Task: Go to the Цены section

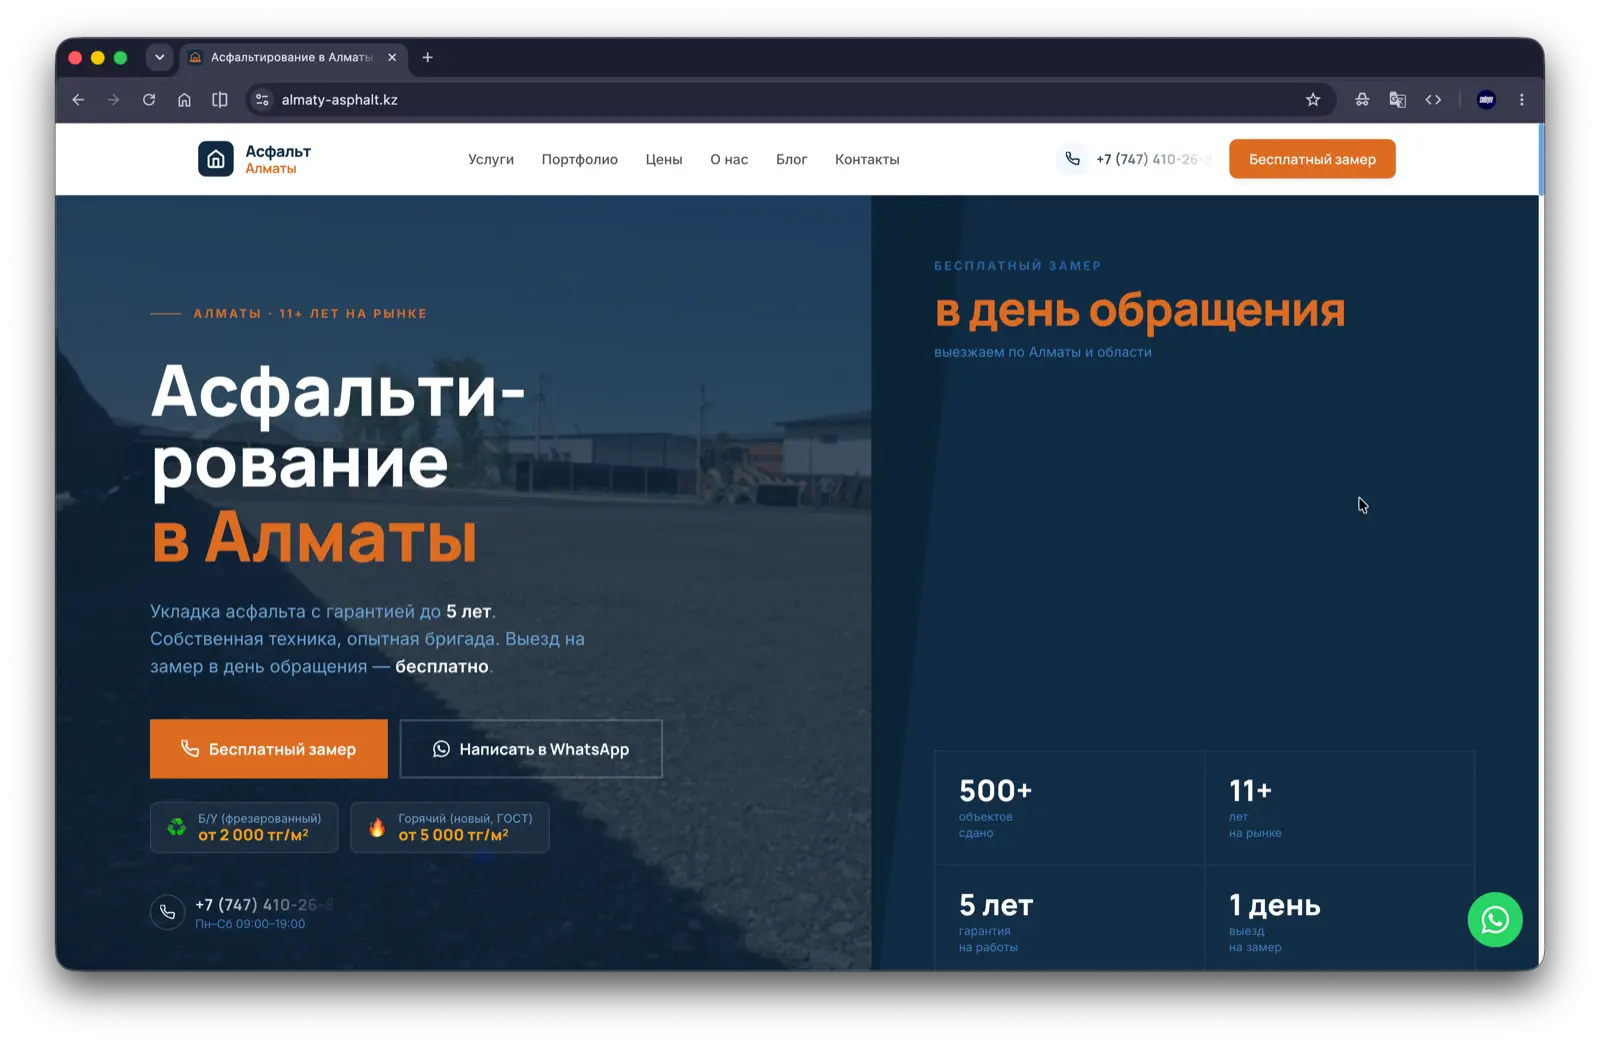Action: point(664,159)
